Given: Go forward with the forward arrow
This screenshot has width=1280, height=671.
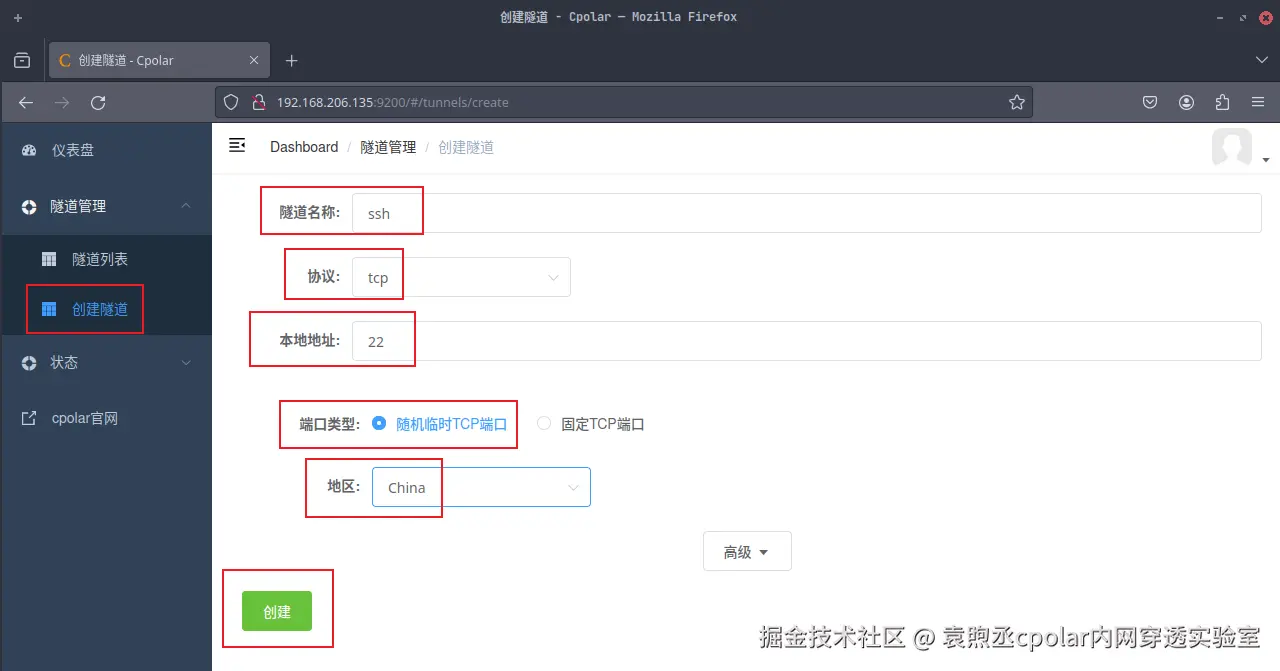Looking at the screenshot, I should tap(62, 102).
